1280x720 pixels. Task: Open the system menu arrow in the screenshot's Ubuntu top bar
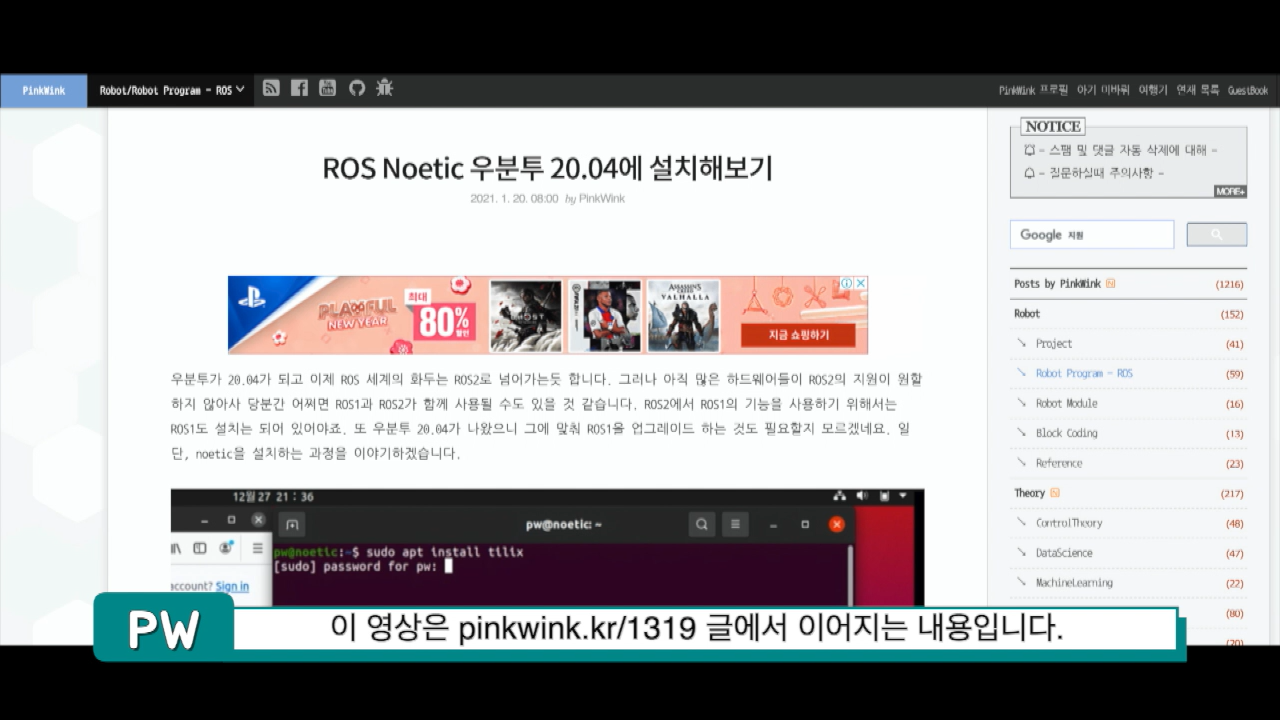tap(904, 496)
